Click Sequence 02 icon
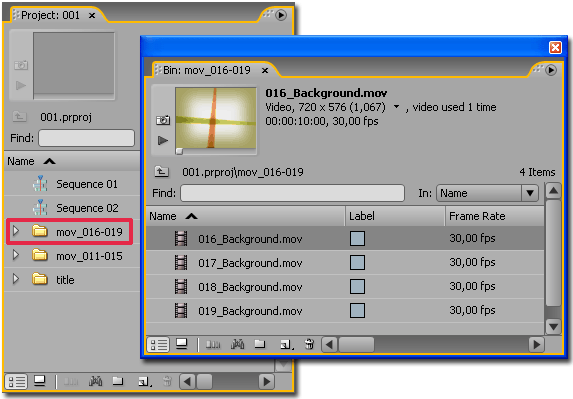Screen dimensions: 573x399 pyautogui.click(x=40, y=208)
